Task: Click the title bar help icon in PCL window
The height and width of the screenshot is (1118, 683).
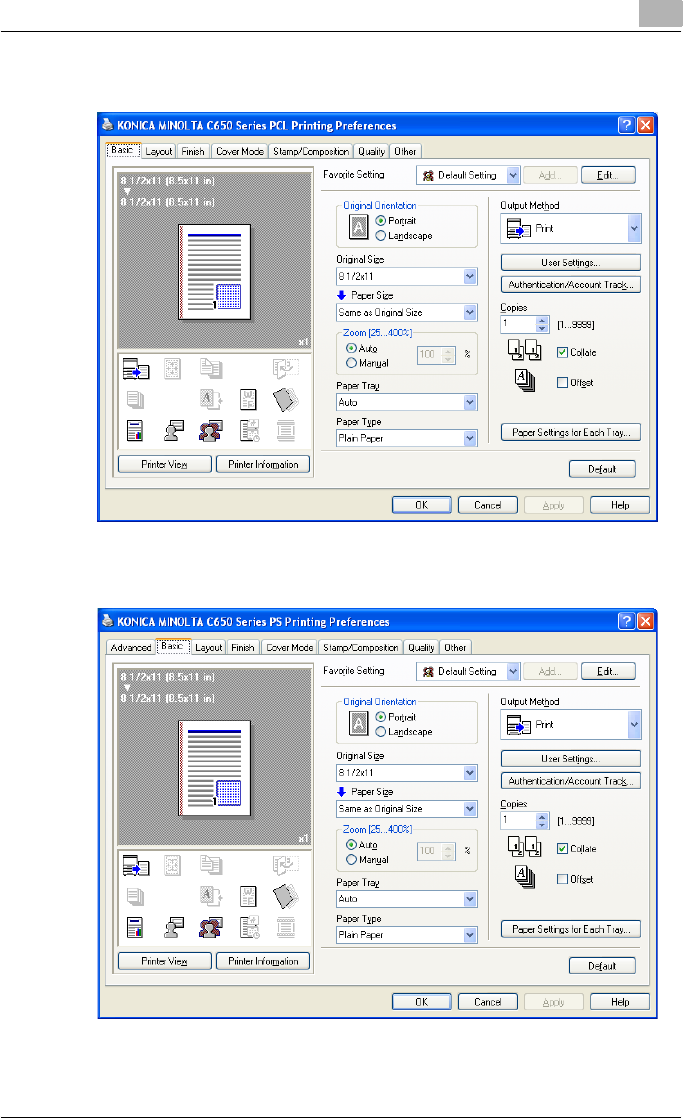Action: click(626, 125)
